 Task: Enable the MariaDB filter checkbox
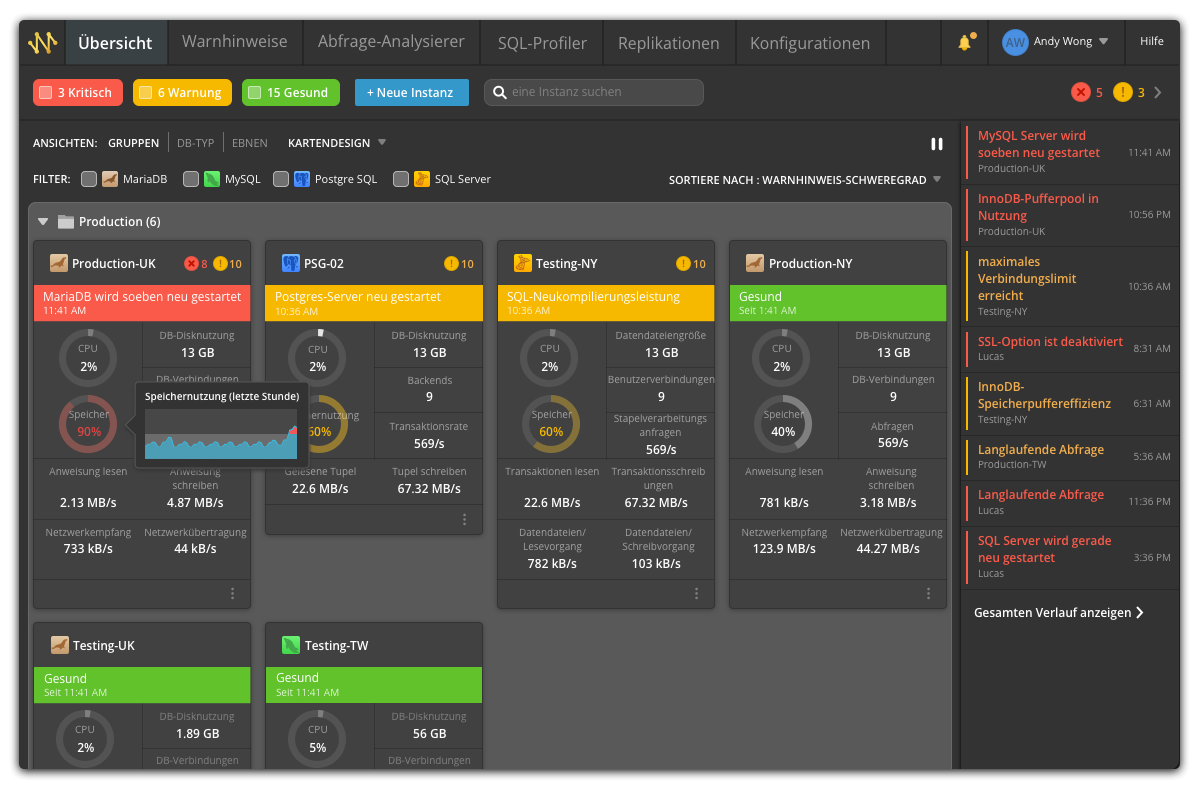tap(89, 179)
